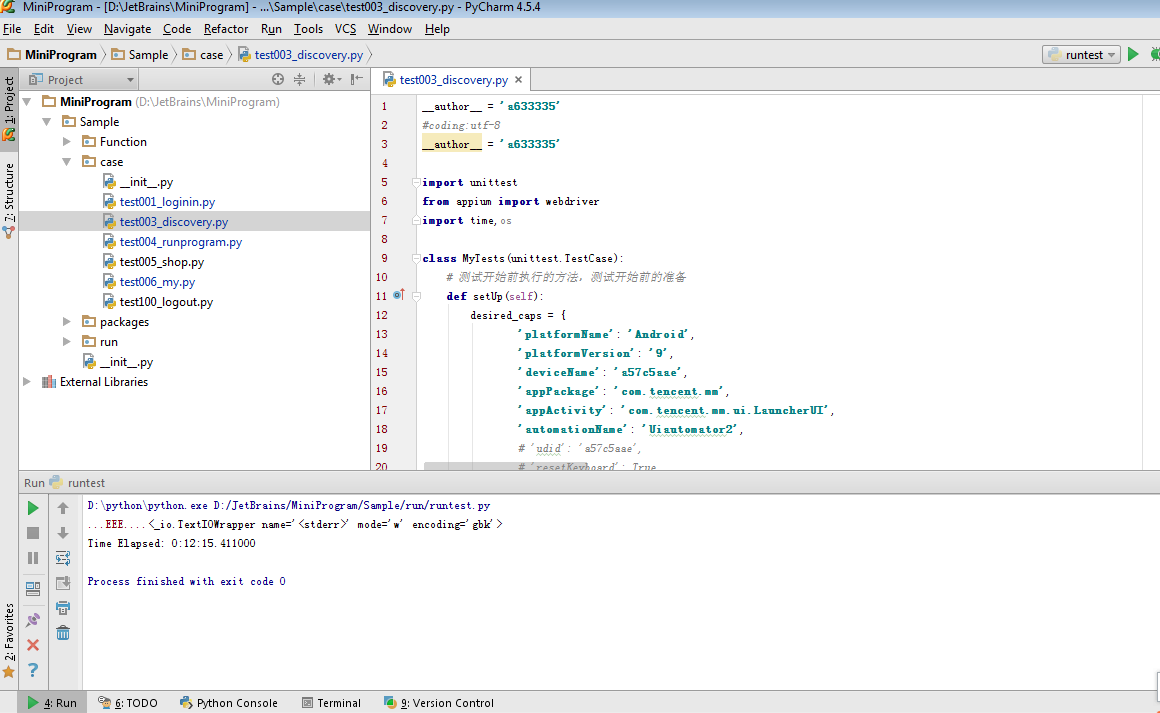This screenshot has width=1160, height=713.
Task: Open the runtest run configuration dropdown
Action: [1082, 55]
